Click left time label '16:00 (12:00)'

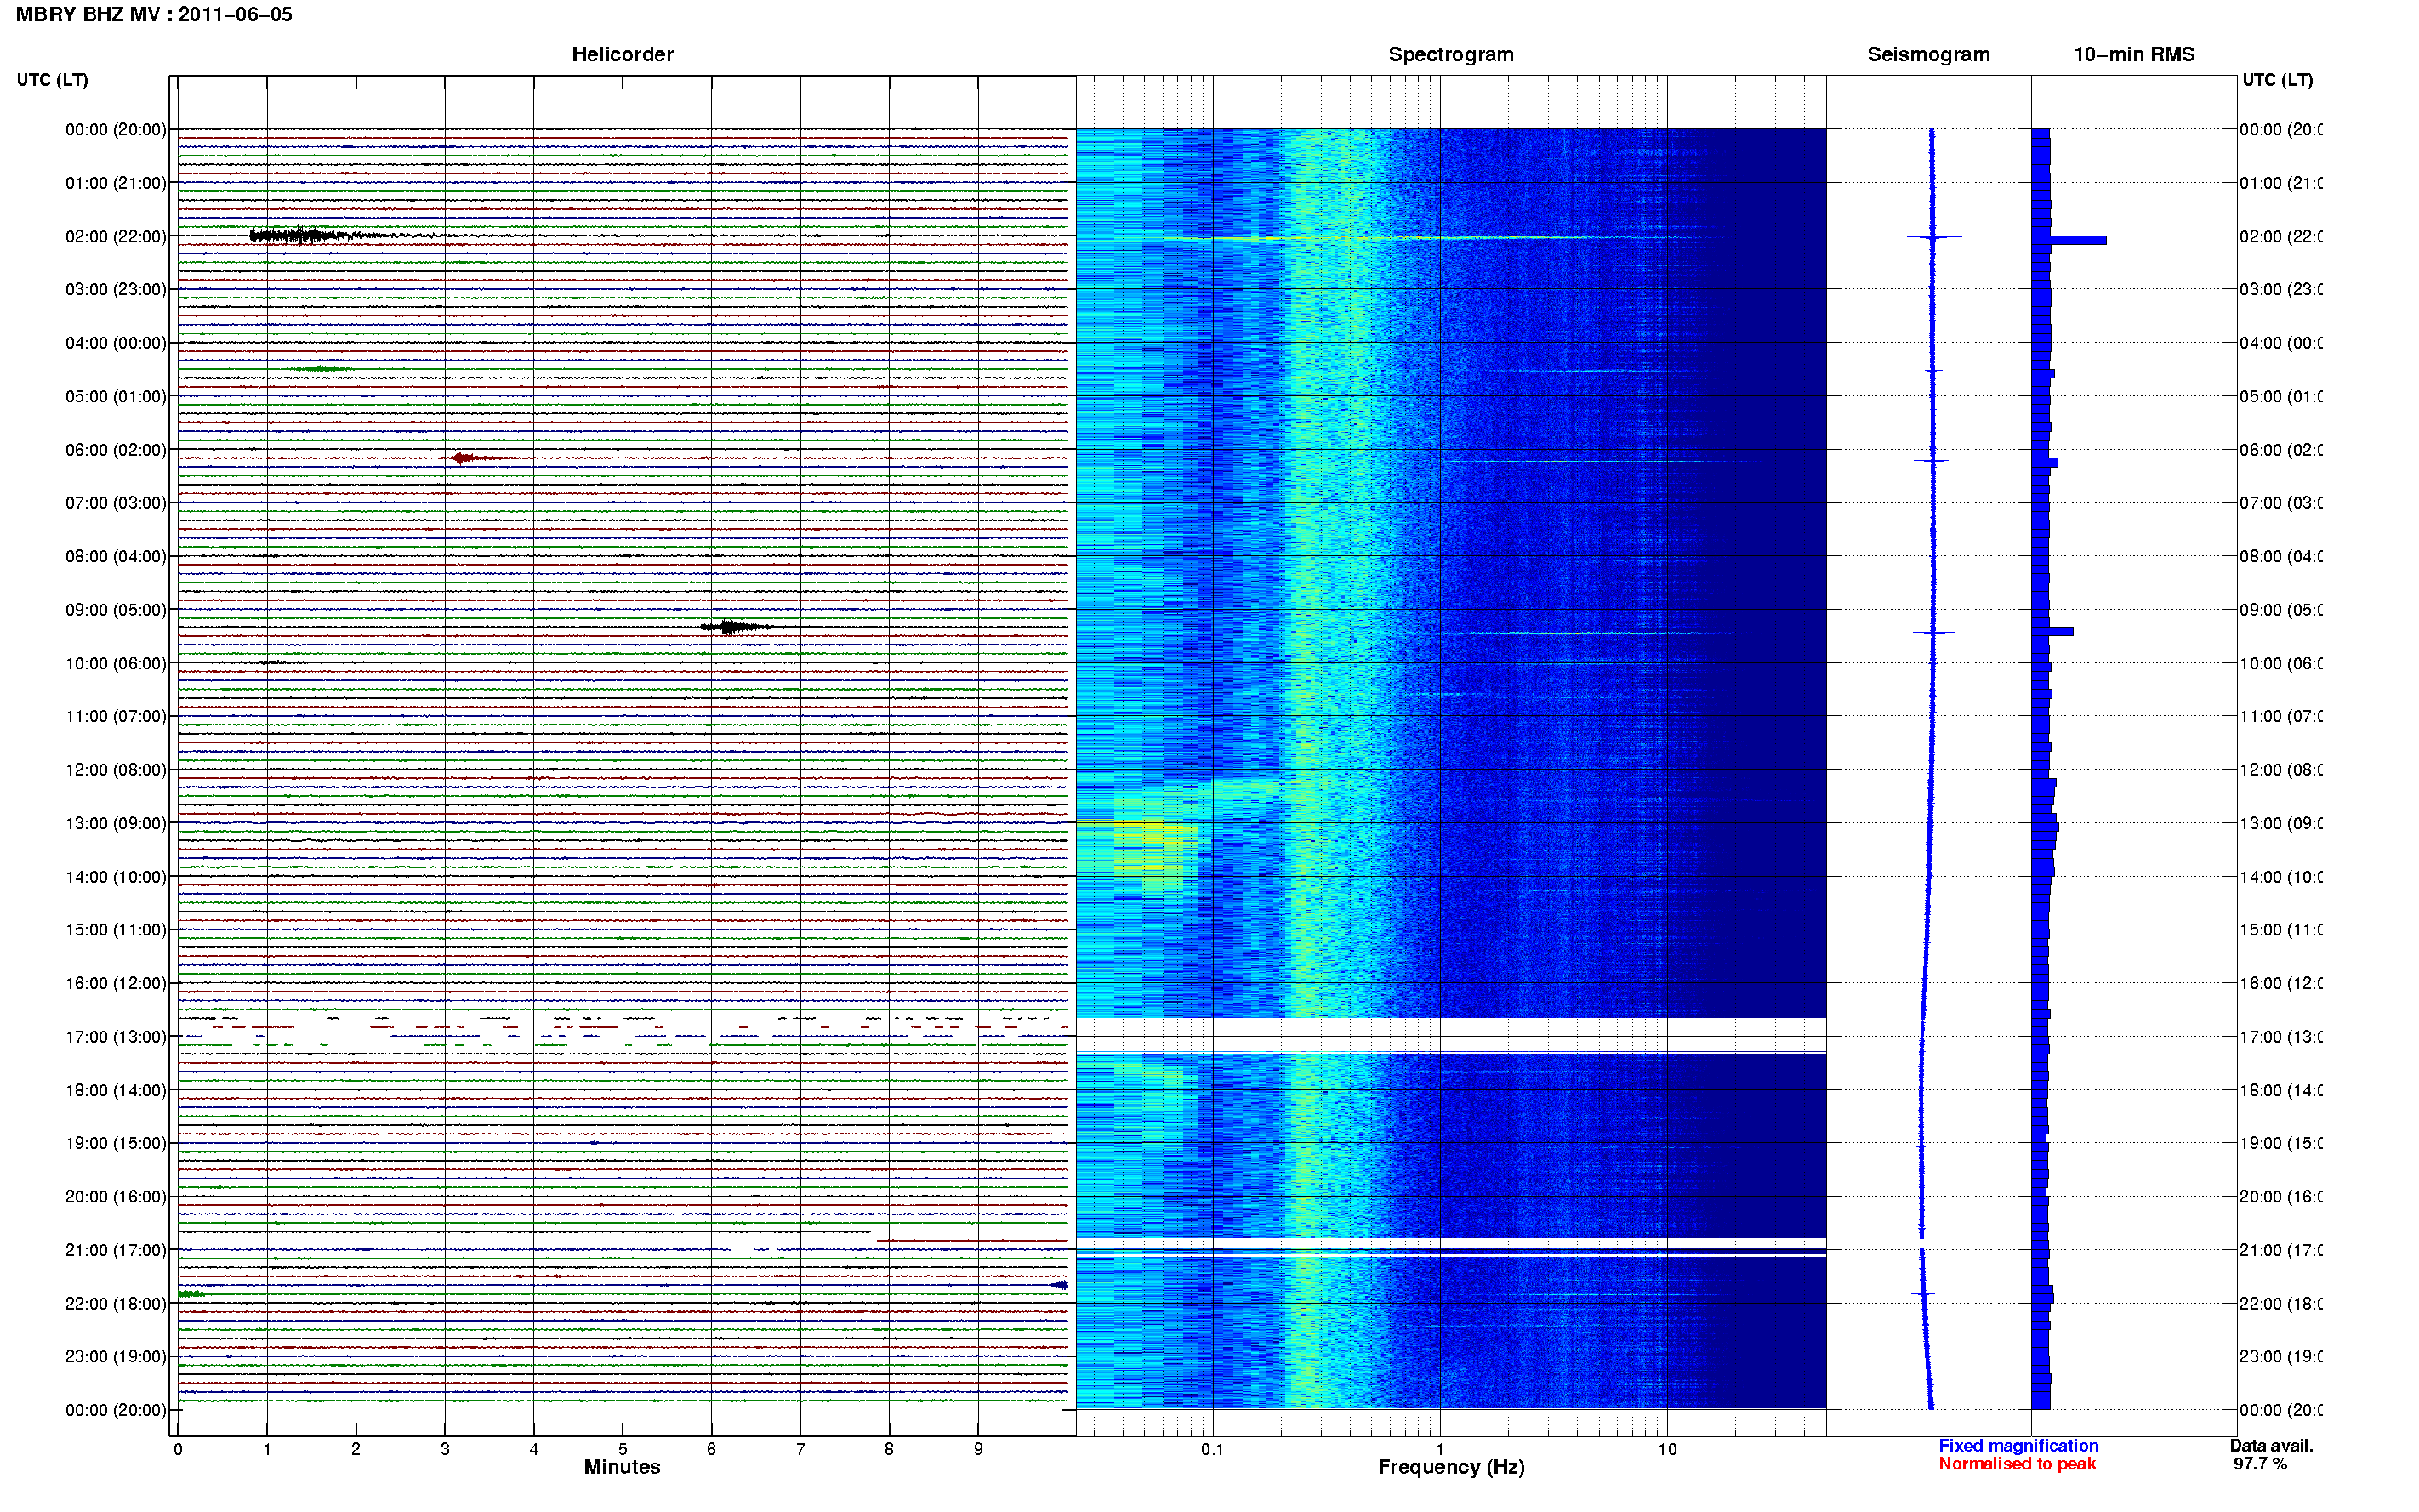tap(116, 983)
